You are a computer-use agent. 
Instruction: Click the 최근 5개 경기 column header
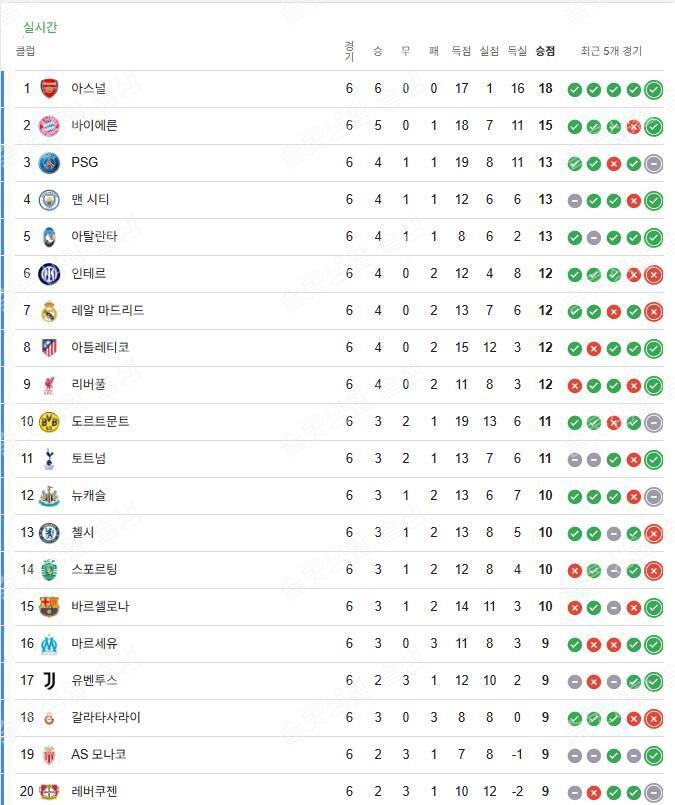coord(611,51)
